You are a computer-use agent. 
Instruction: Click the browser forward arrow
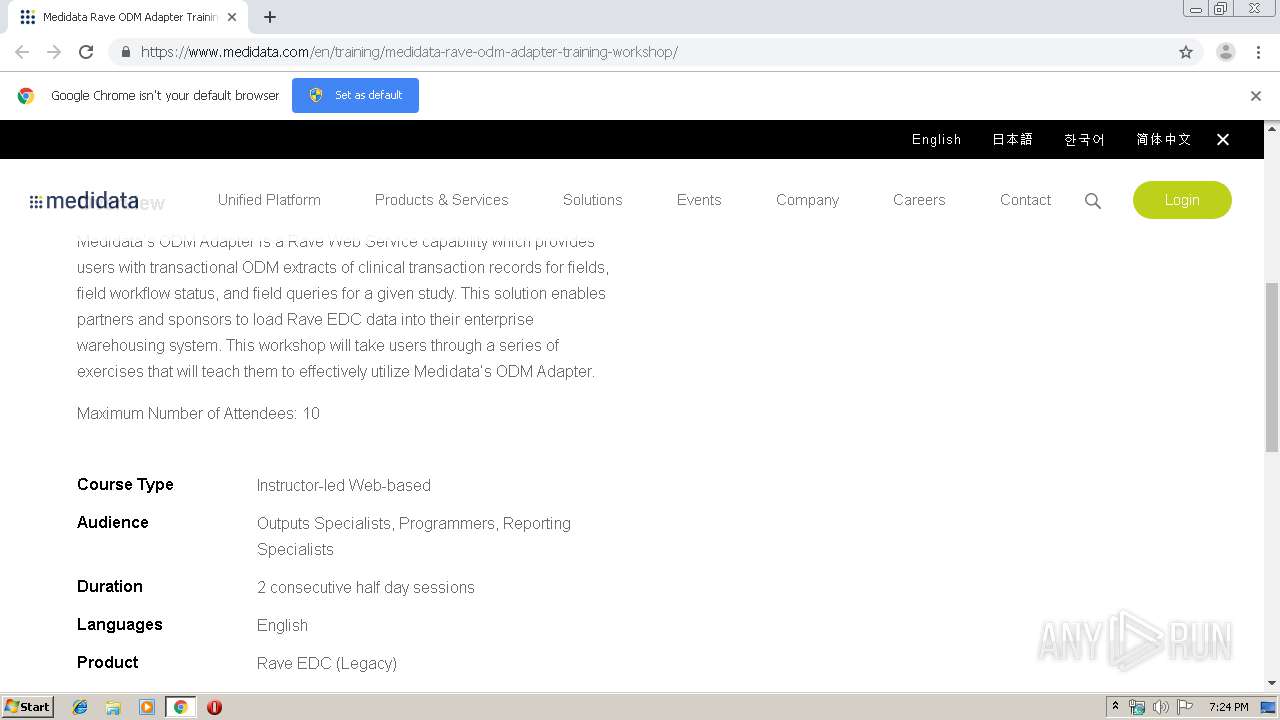[54, 52]
